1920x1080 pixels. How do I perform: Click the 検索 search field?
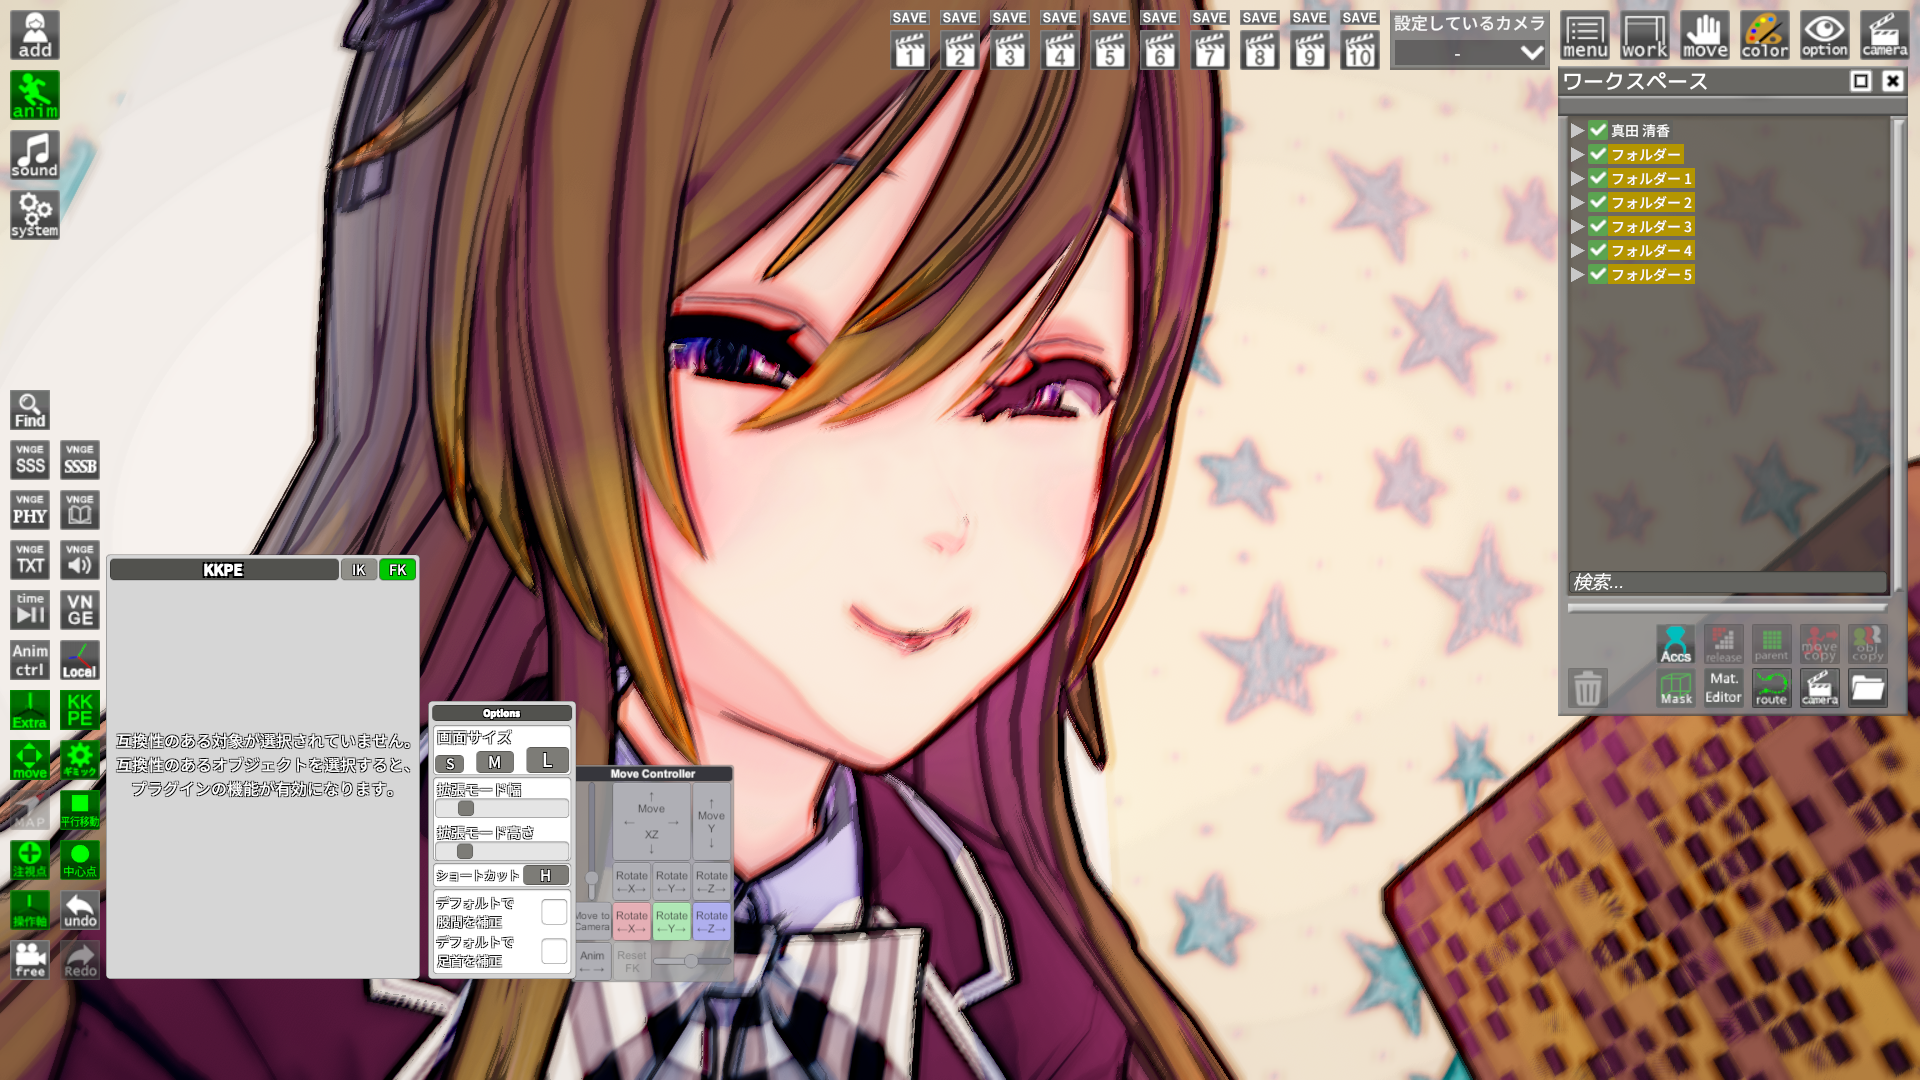(1726, 582)
